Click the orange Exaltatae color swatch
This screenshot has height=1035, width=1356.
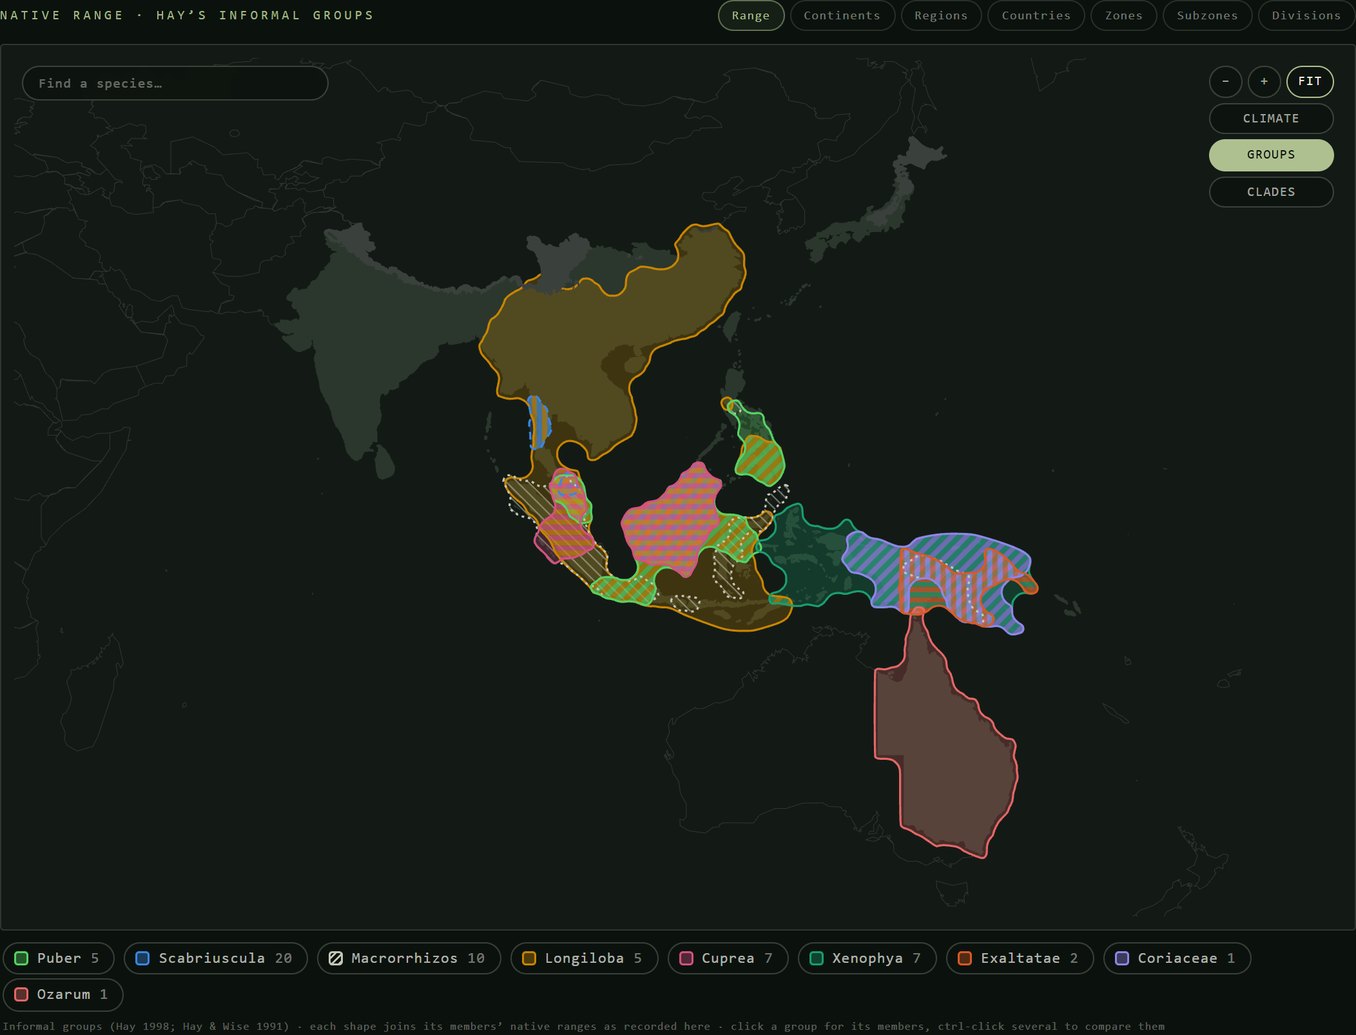[964, 958]
